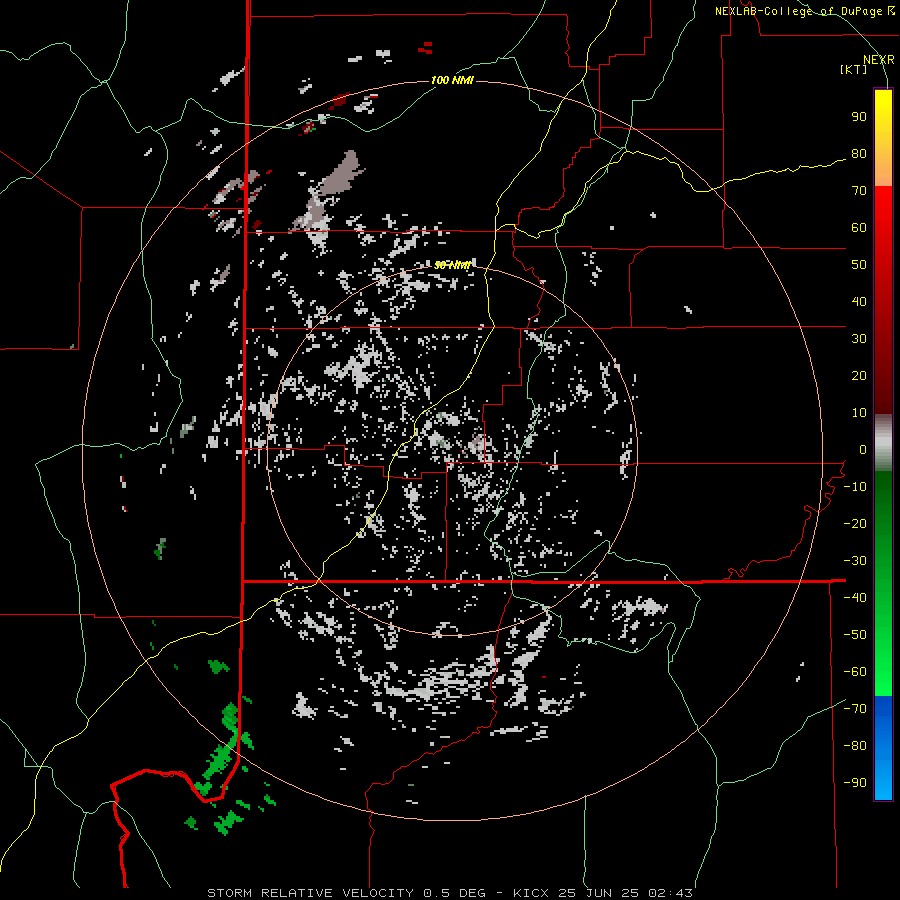The height and width of the screenshot is (900, 900).
Task: Click the 0 value on velocity scale
Action: pos(862,449)
